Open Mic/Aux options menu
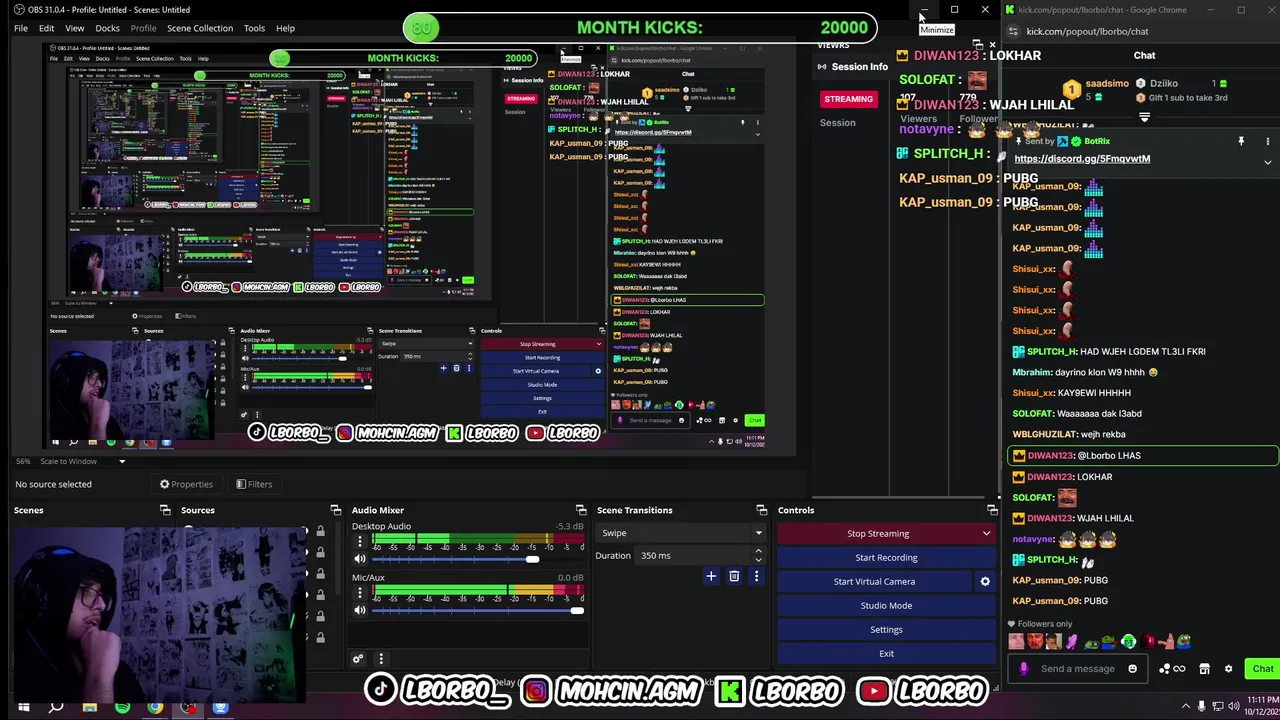 pos(360,593)
